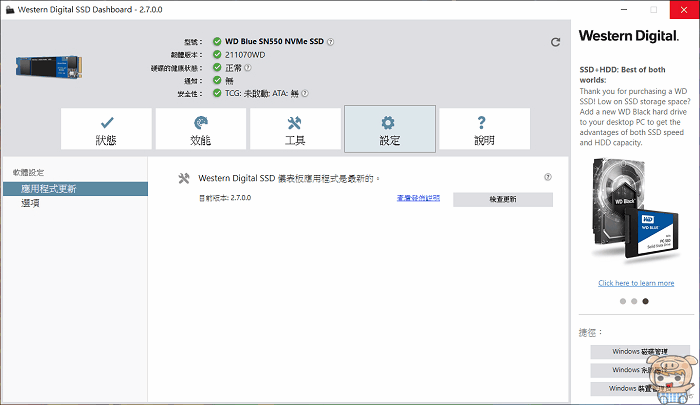Click the WD Black and Blue drive advertisement image

636,209
